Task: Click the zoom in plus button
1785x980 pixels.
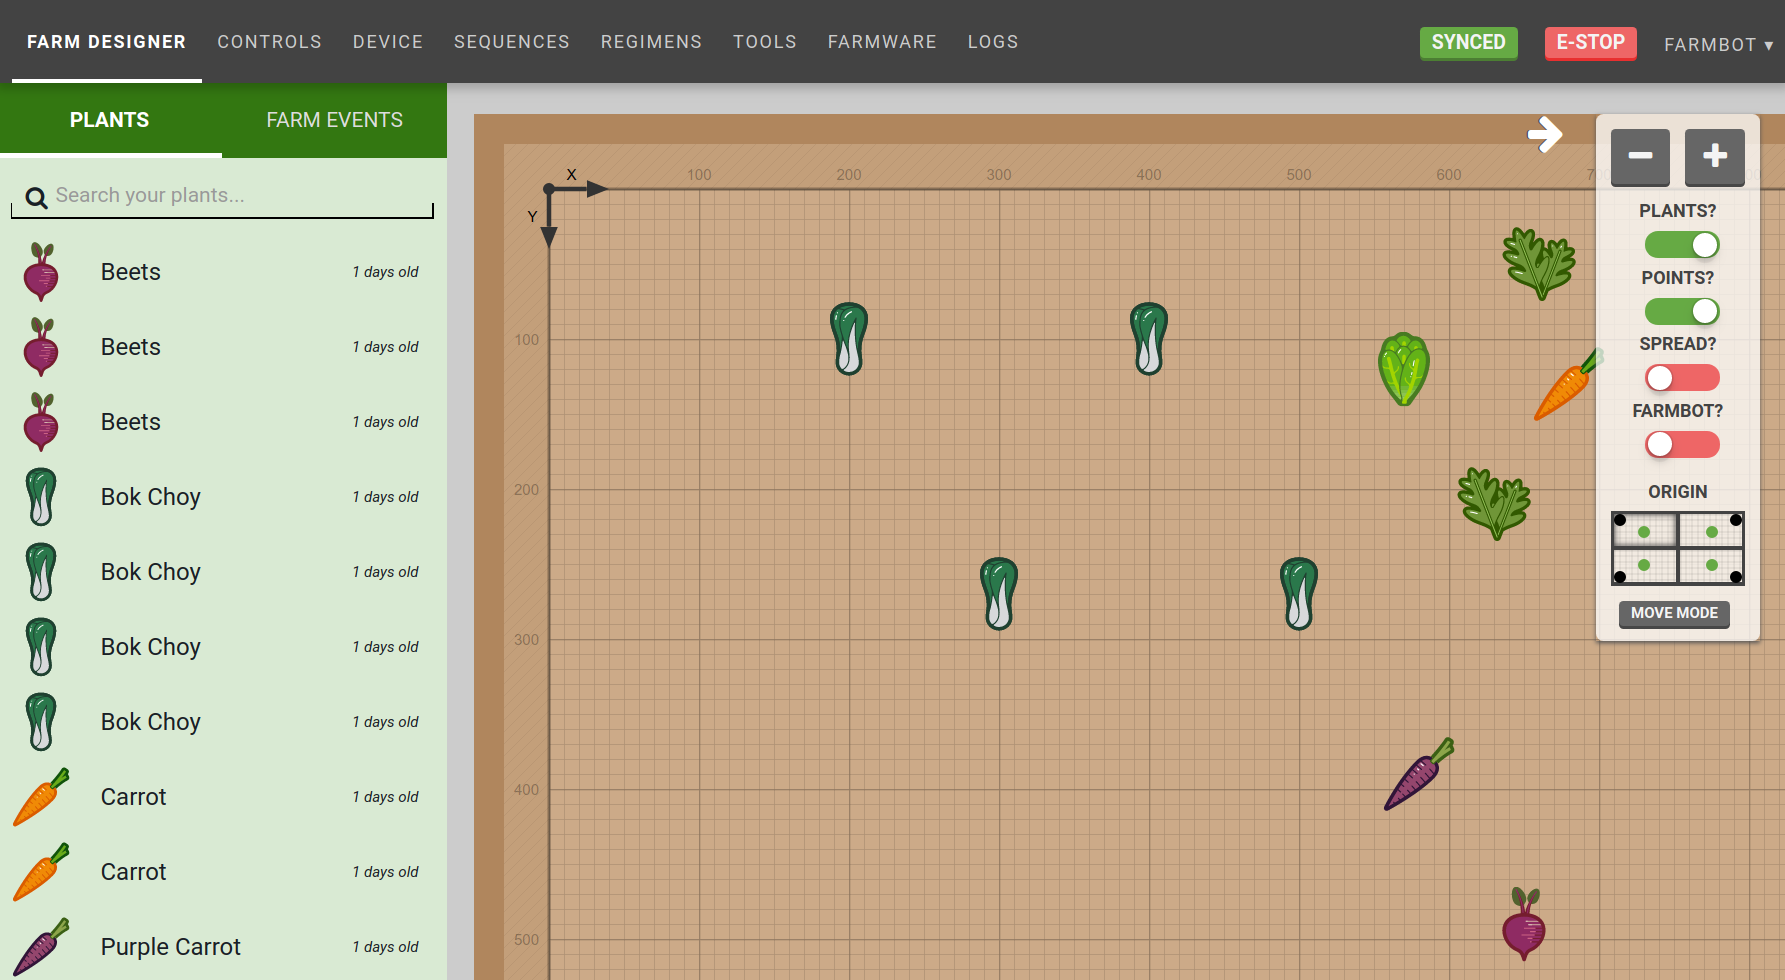Action: click(1714, 157)
